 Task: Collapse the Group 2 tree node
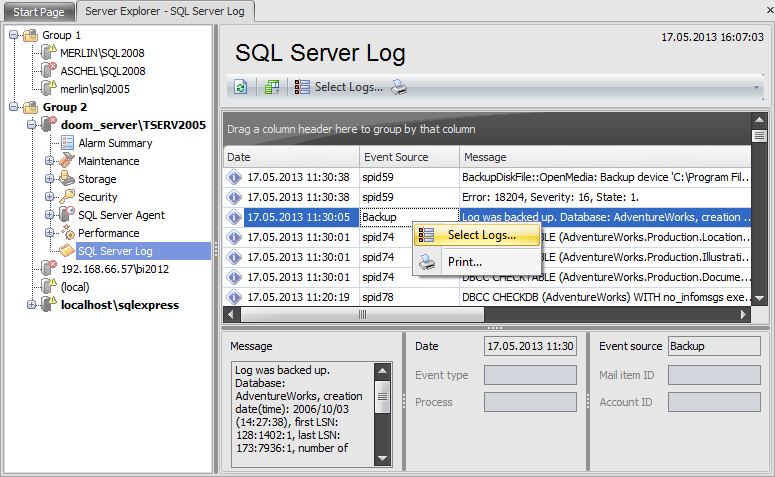pos(14,107)
